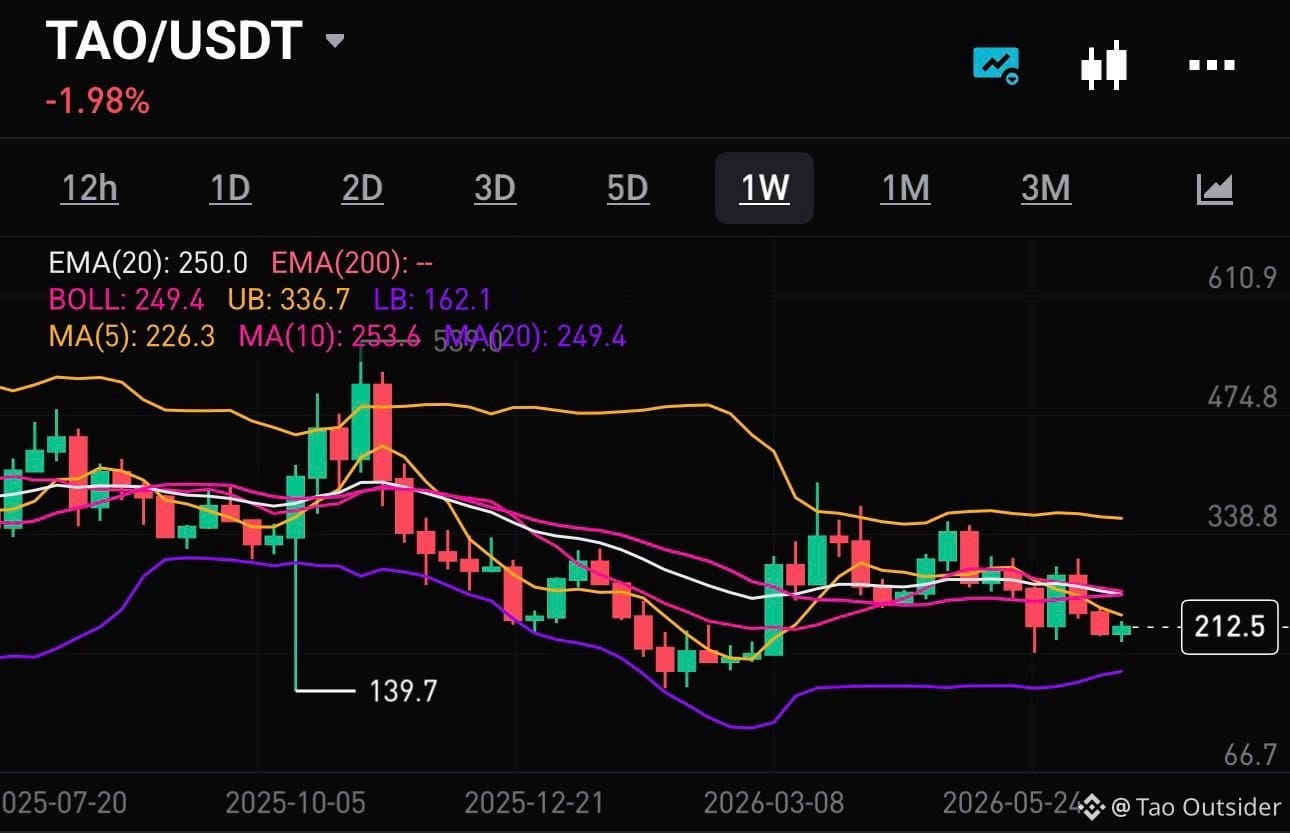Select the 1D timeframe
Viewport: 1290px width, 833px height.
[x=230, y=188]
